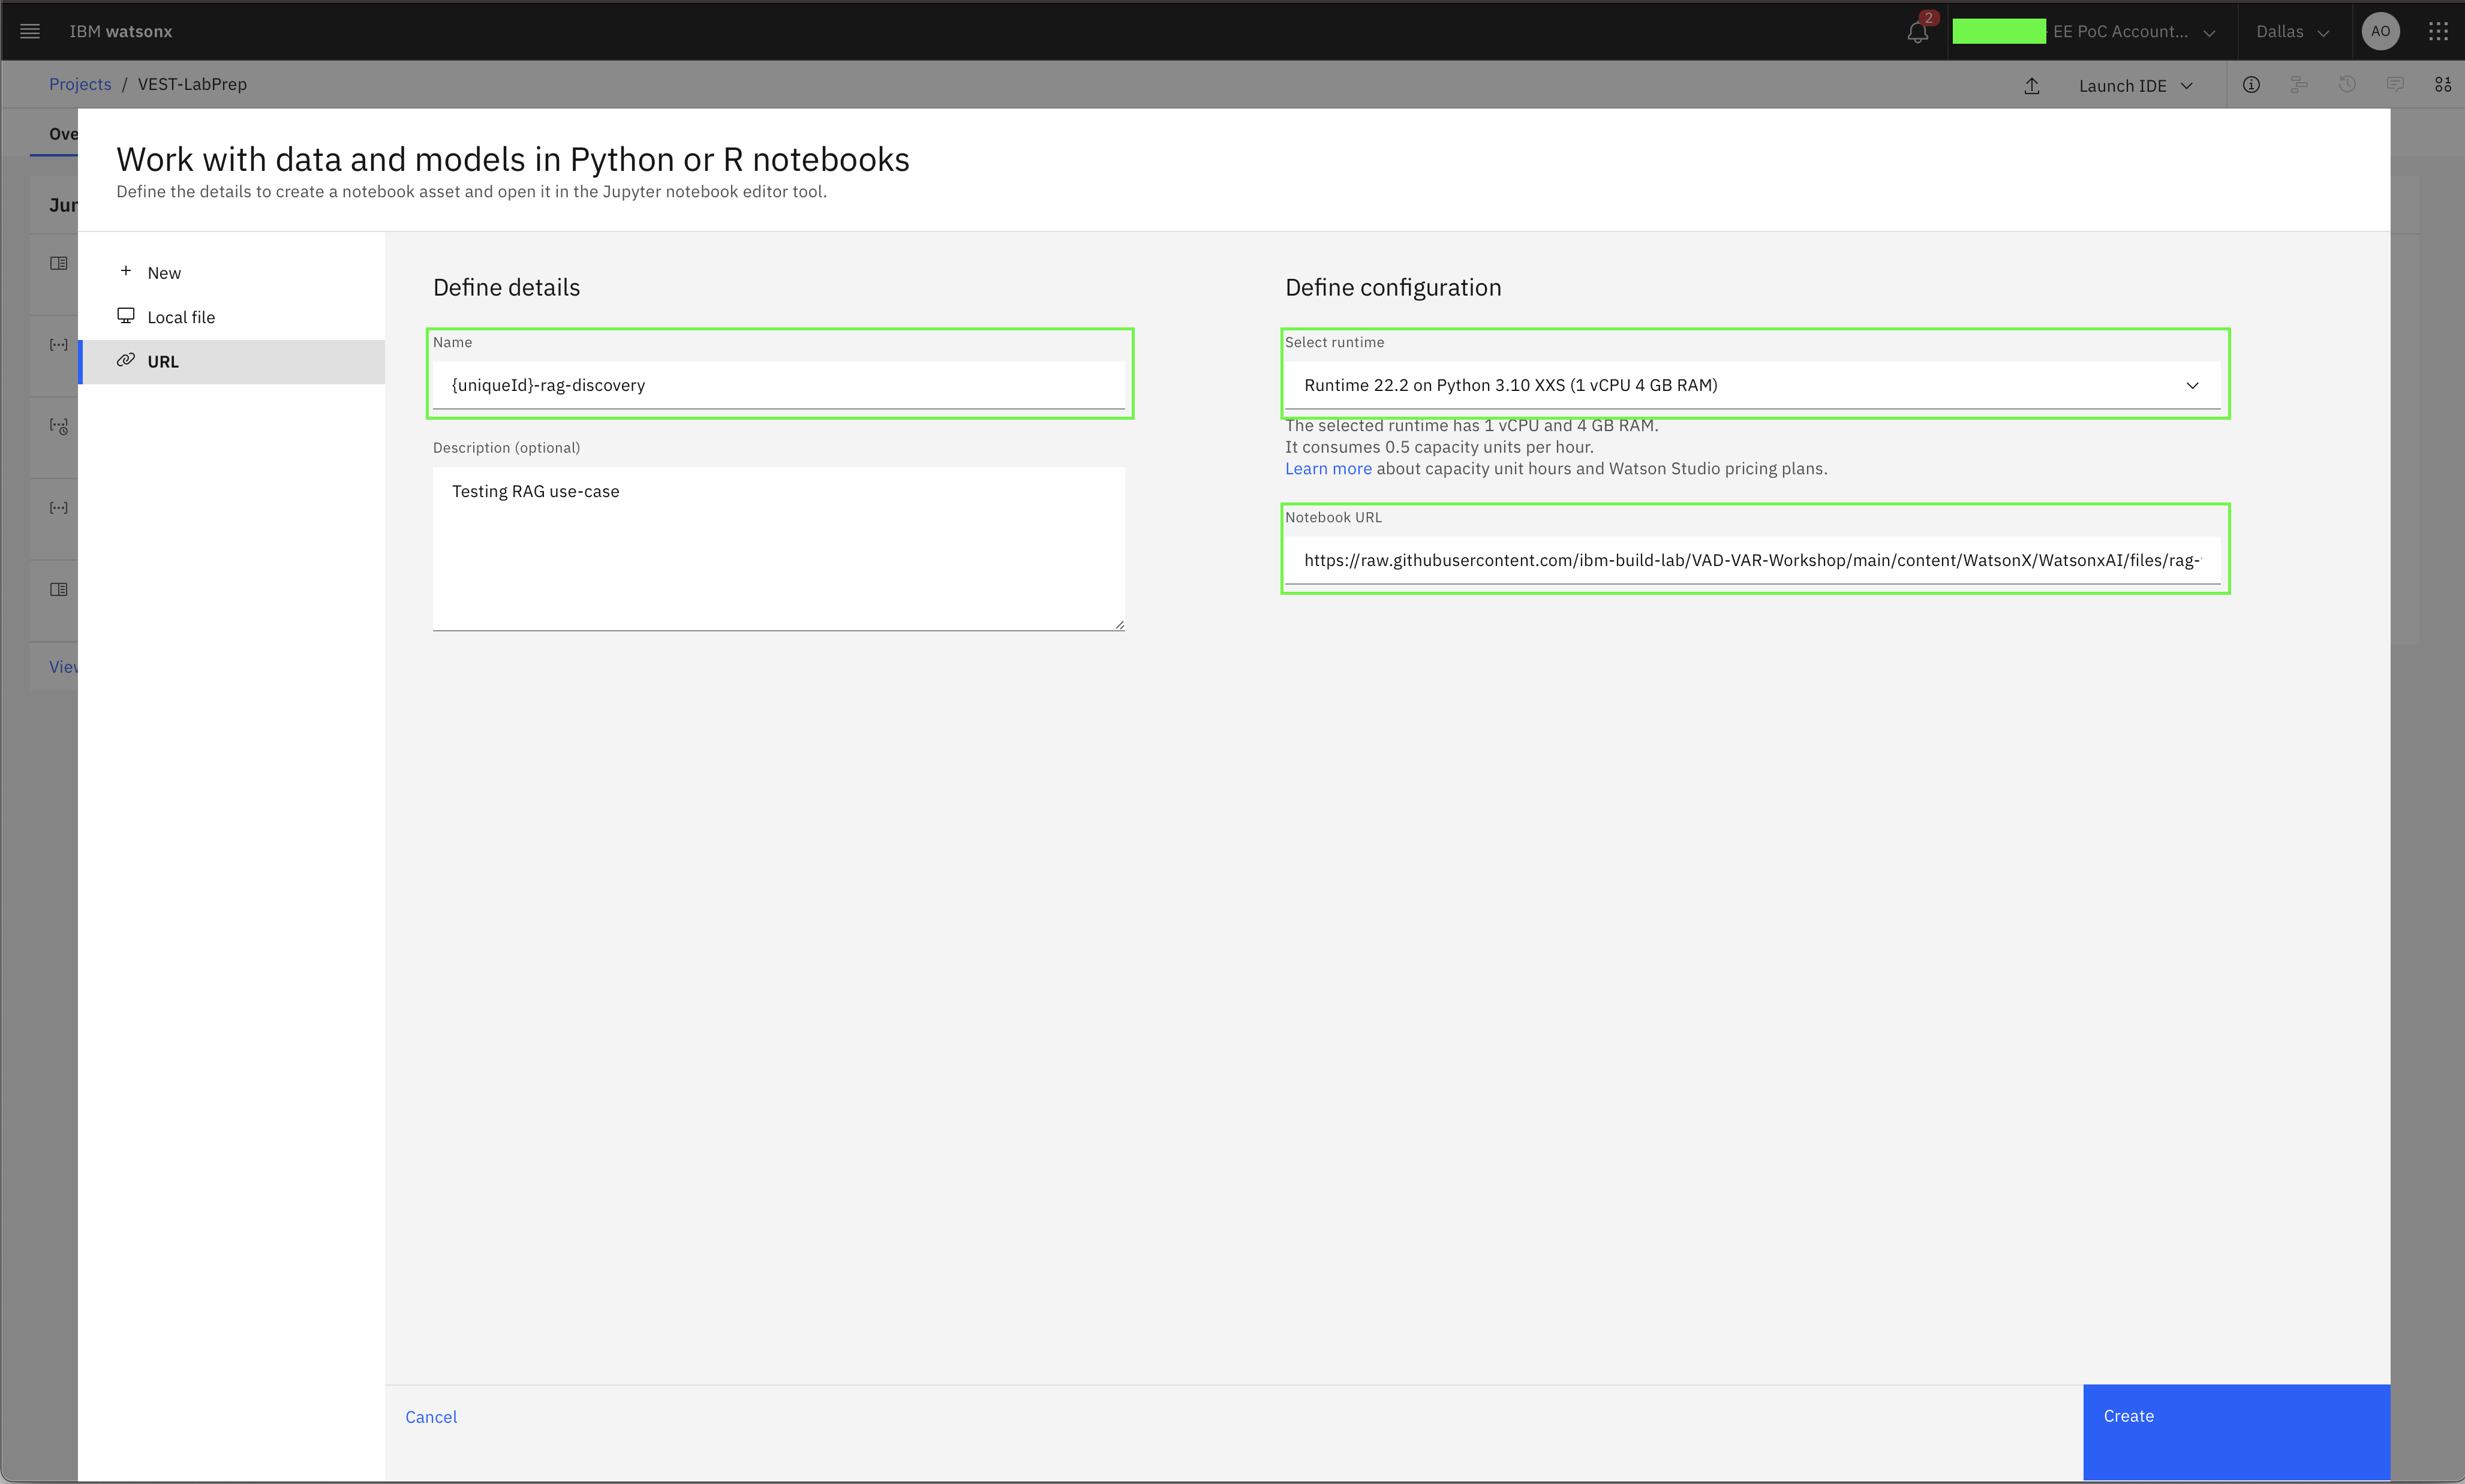Screen dimensions: 2465x1484
Task: Click the upload/export icon in toolbar
Action: click(2032, 85)
